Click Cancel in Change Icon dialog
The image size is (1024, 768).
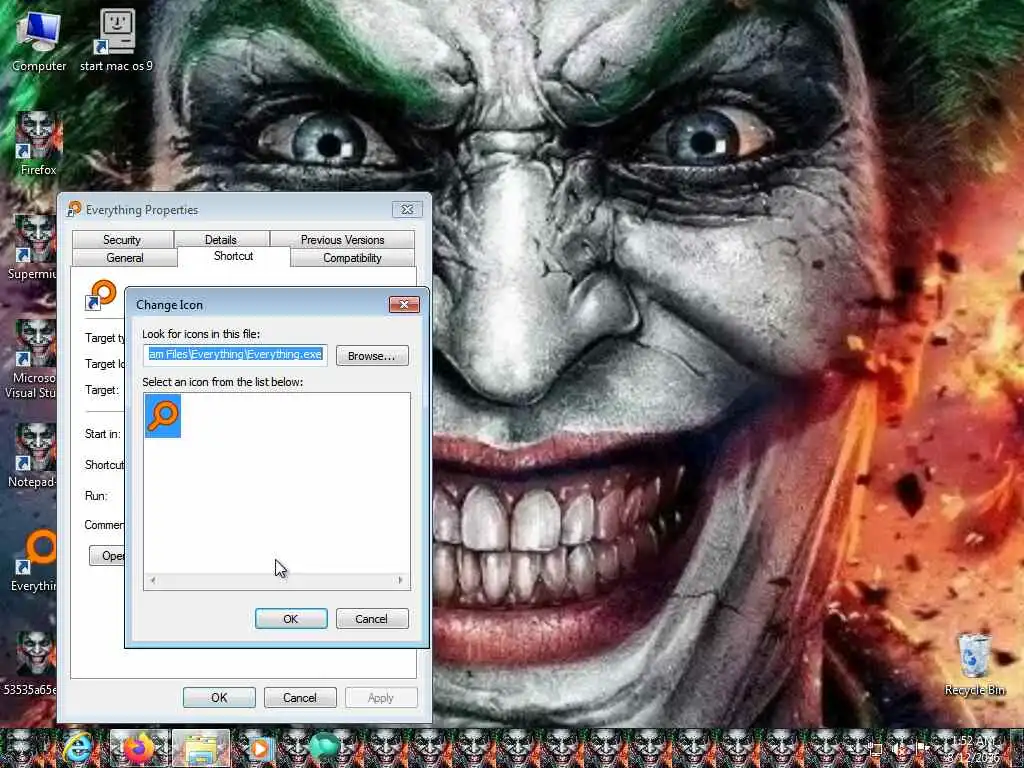pos(372,618)
